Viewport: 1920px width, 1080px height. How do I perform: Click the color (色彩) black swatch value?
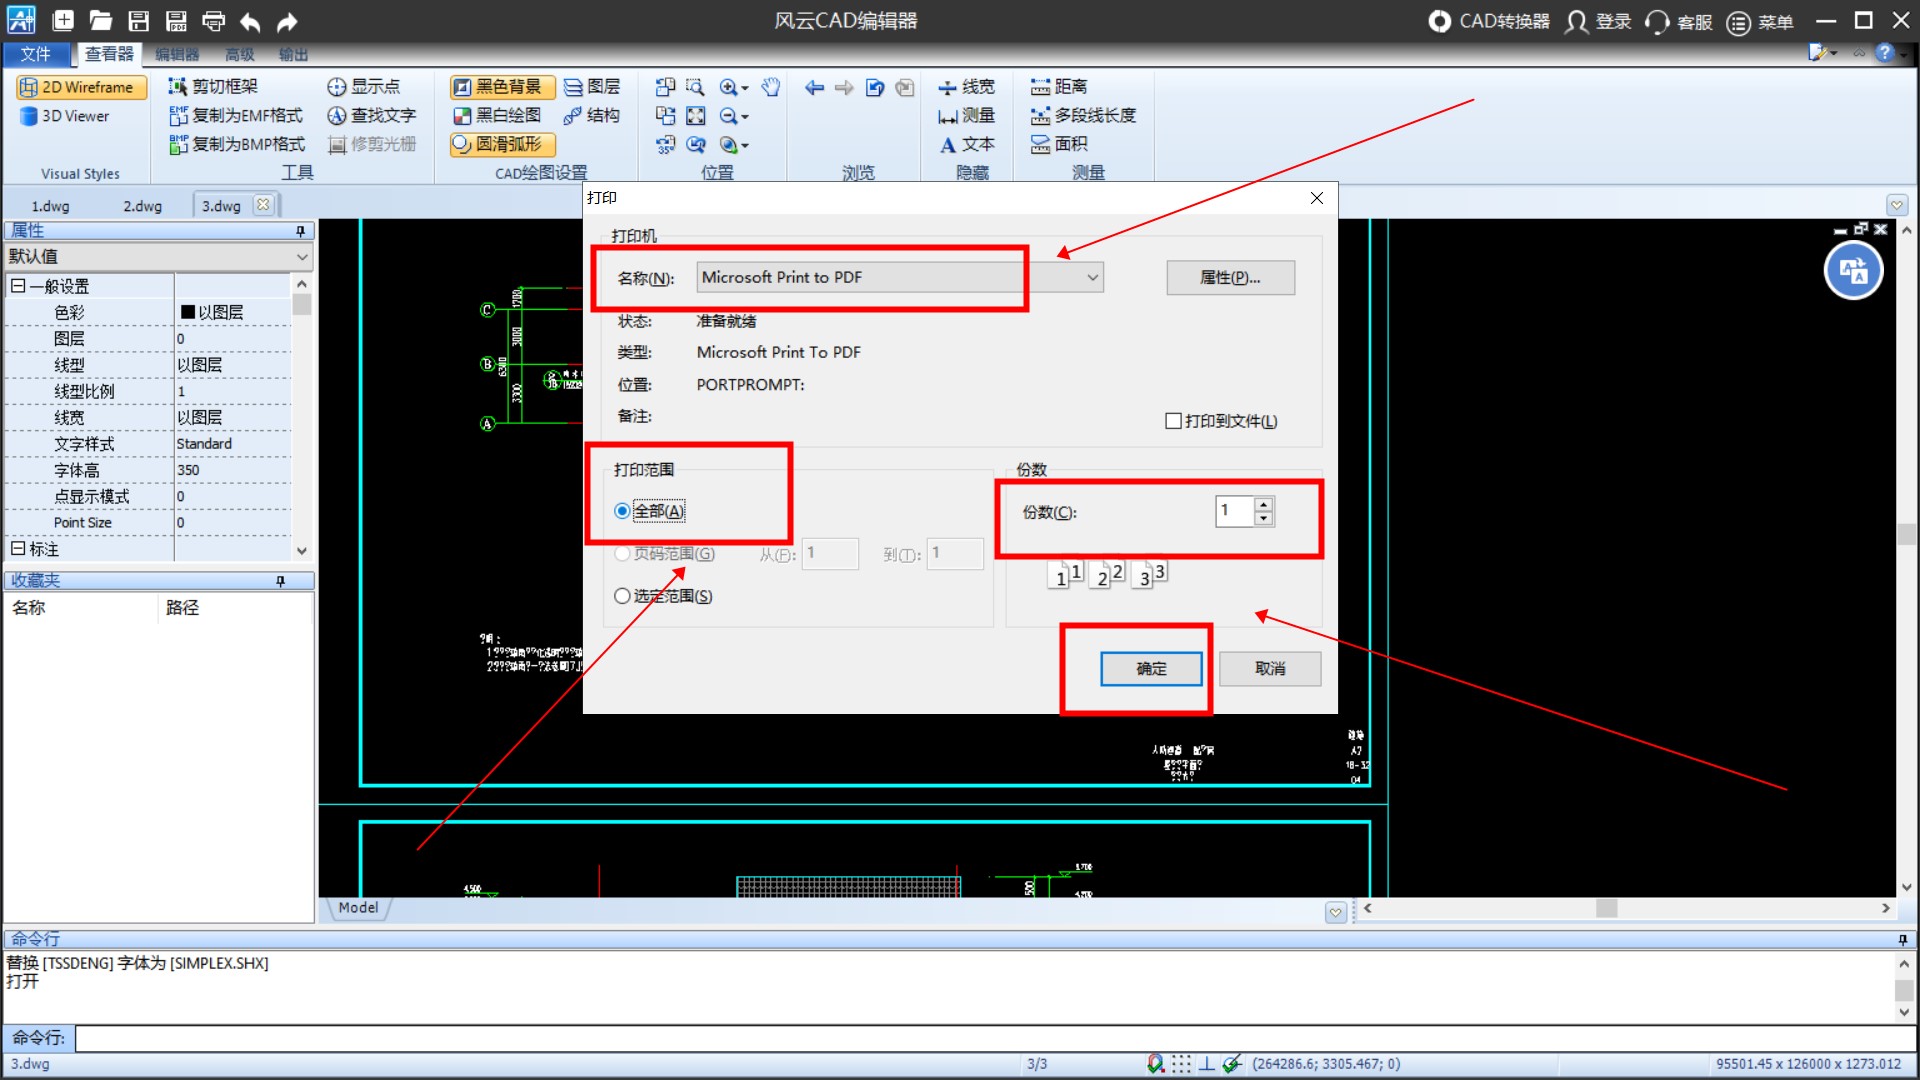pos(188,313)
